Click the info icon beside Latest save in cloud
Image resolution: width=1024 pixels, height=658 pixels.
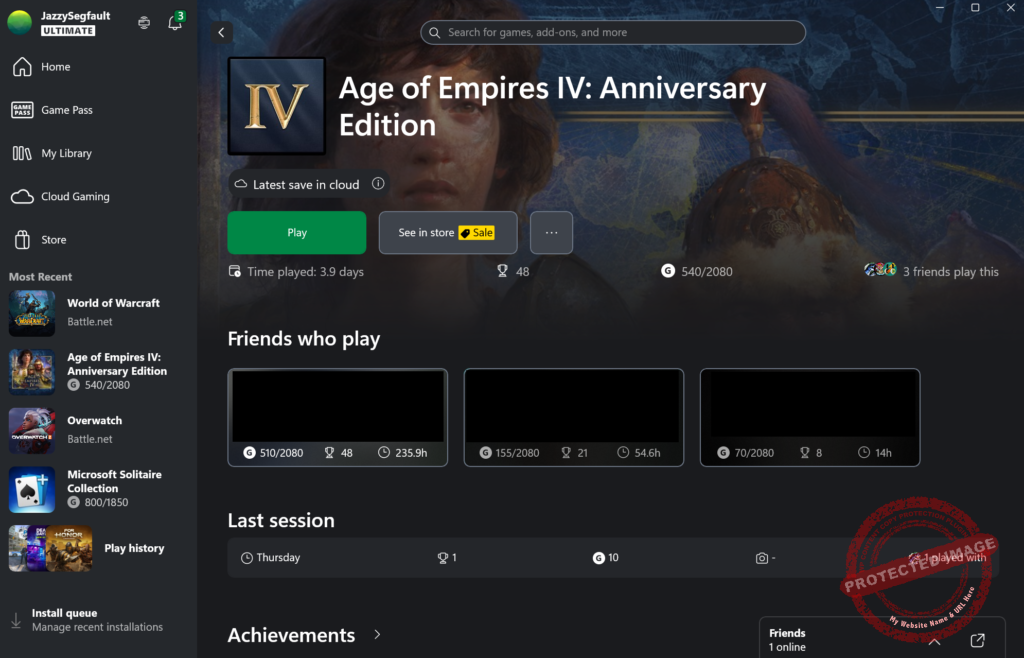[378, 184]
